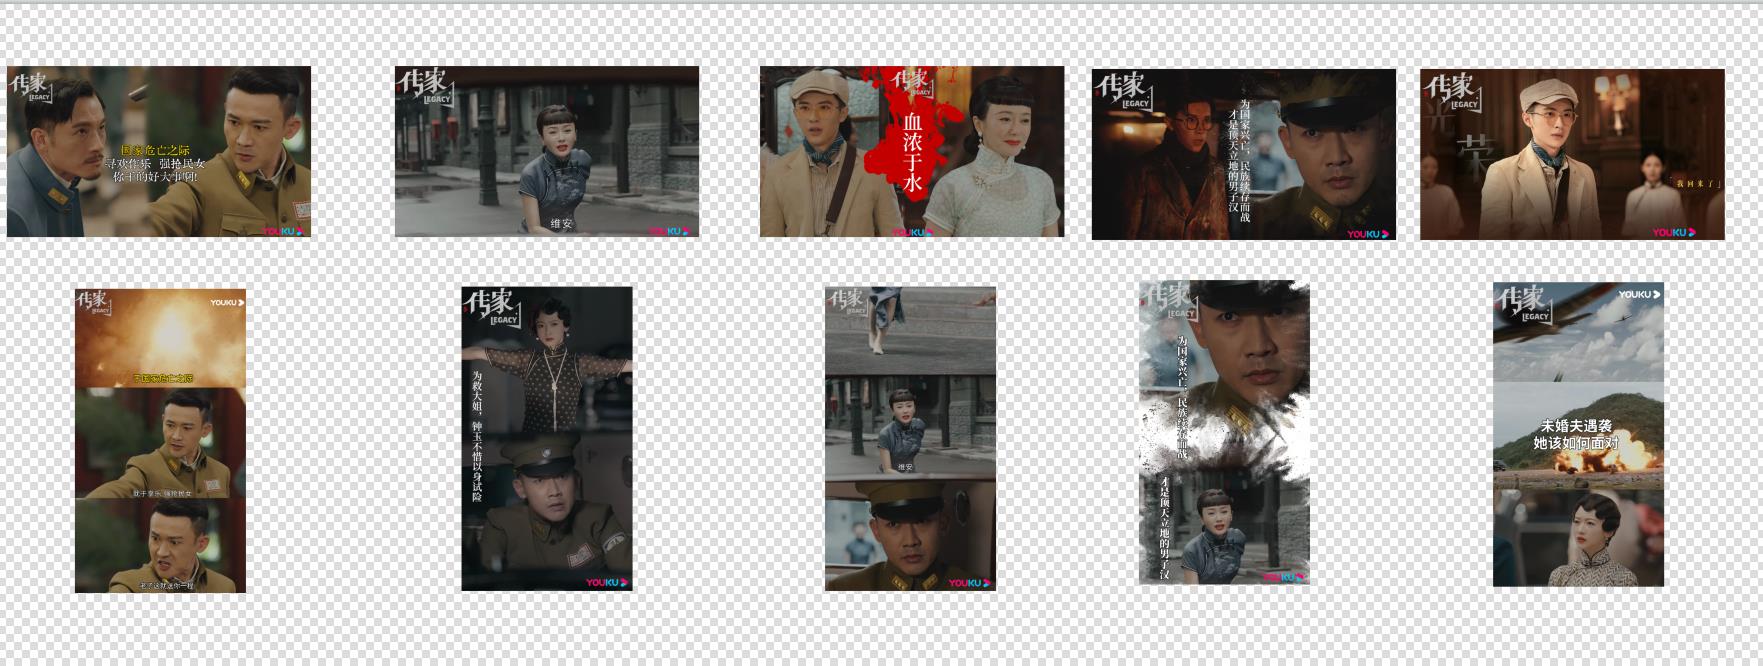Select the vertical poster with explosion at top
Image resolution: width=1763 pixels, height=666 pixels.
click(x=160, y=441)
